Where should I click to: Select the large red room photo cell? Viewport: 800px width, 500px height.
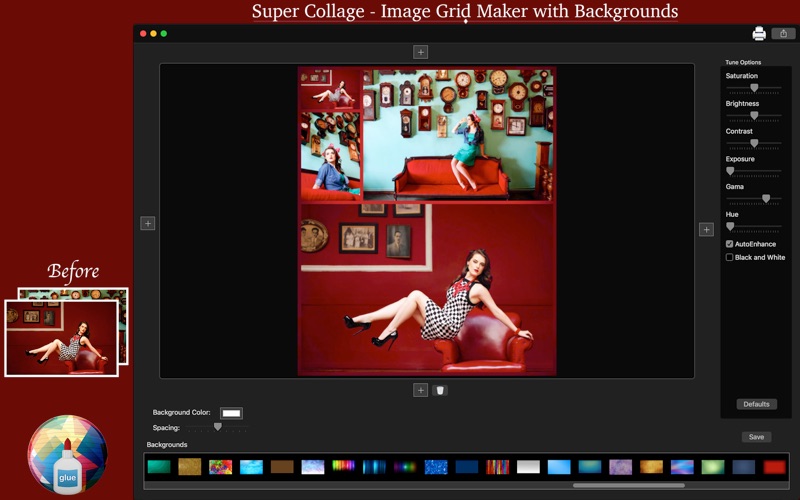427,289
